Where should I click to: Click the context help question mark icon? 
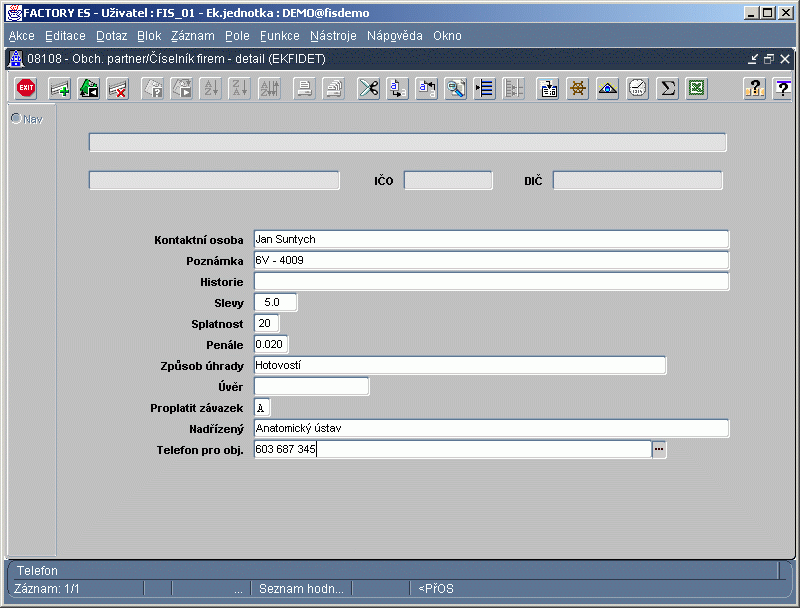pos(783,89)
